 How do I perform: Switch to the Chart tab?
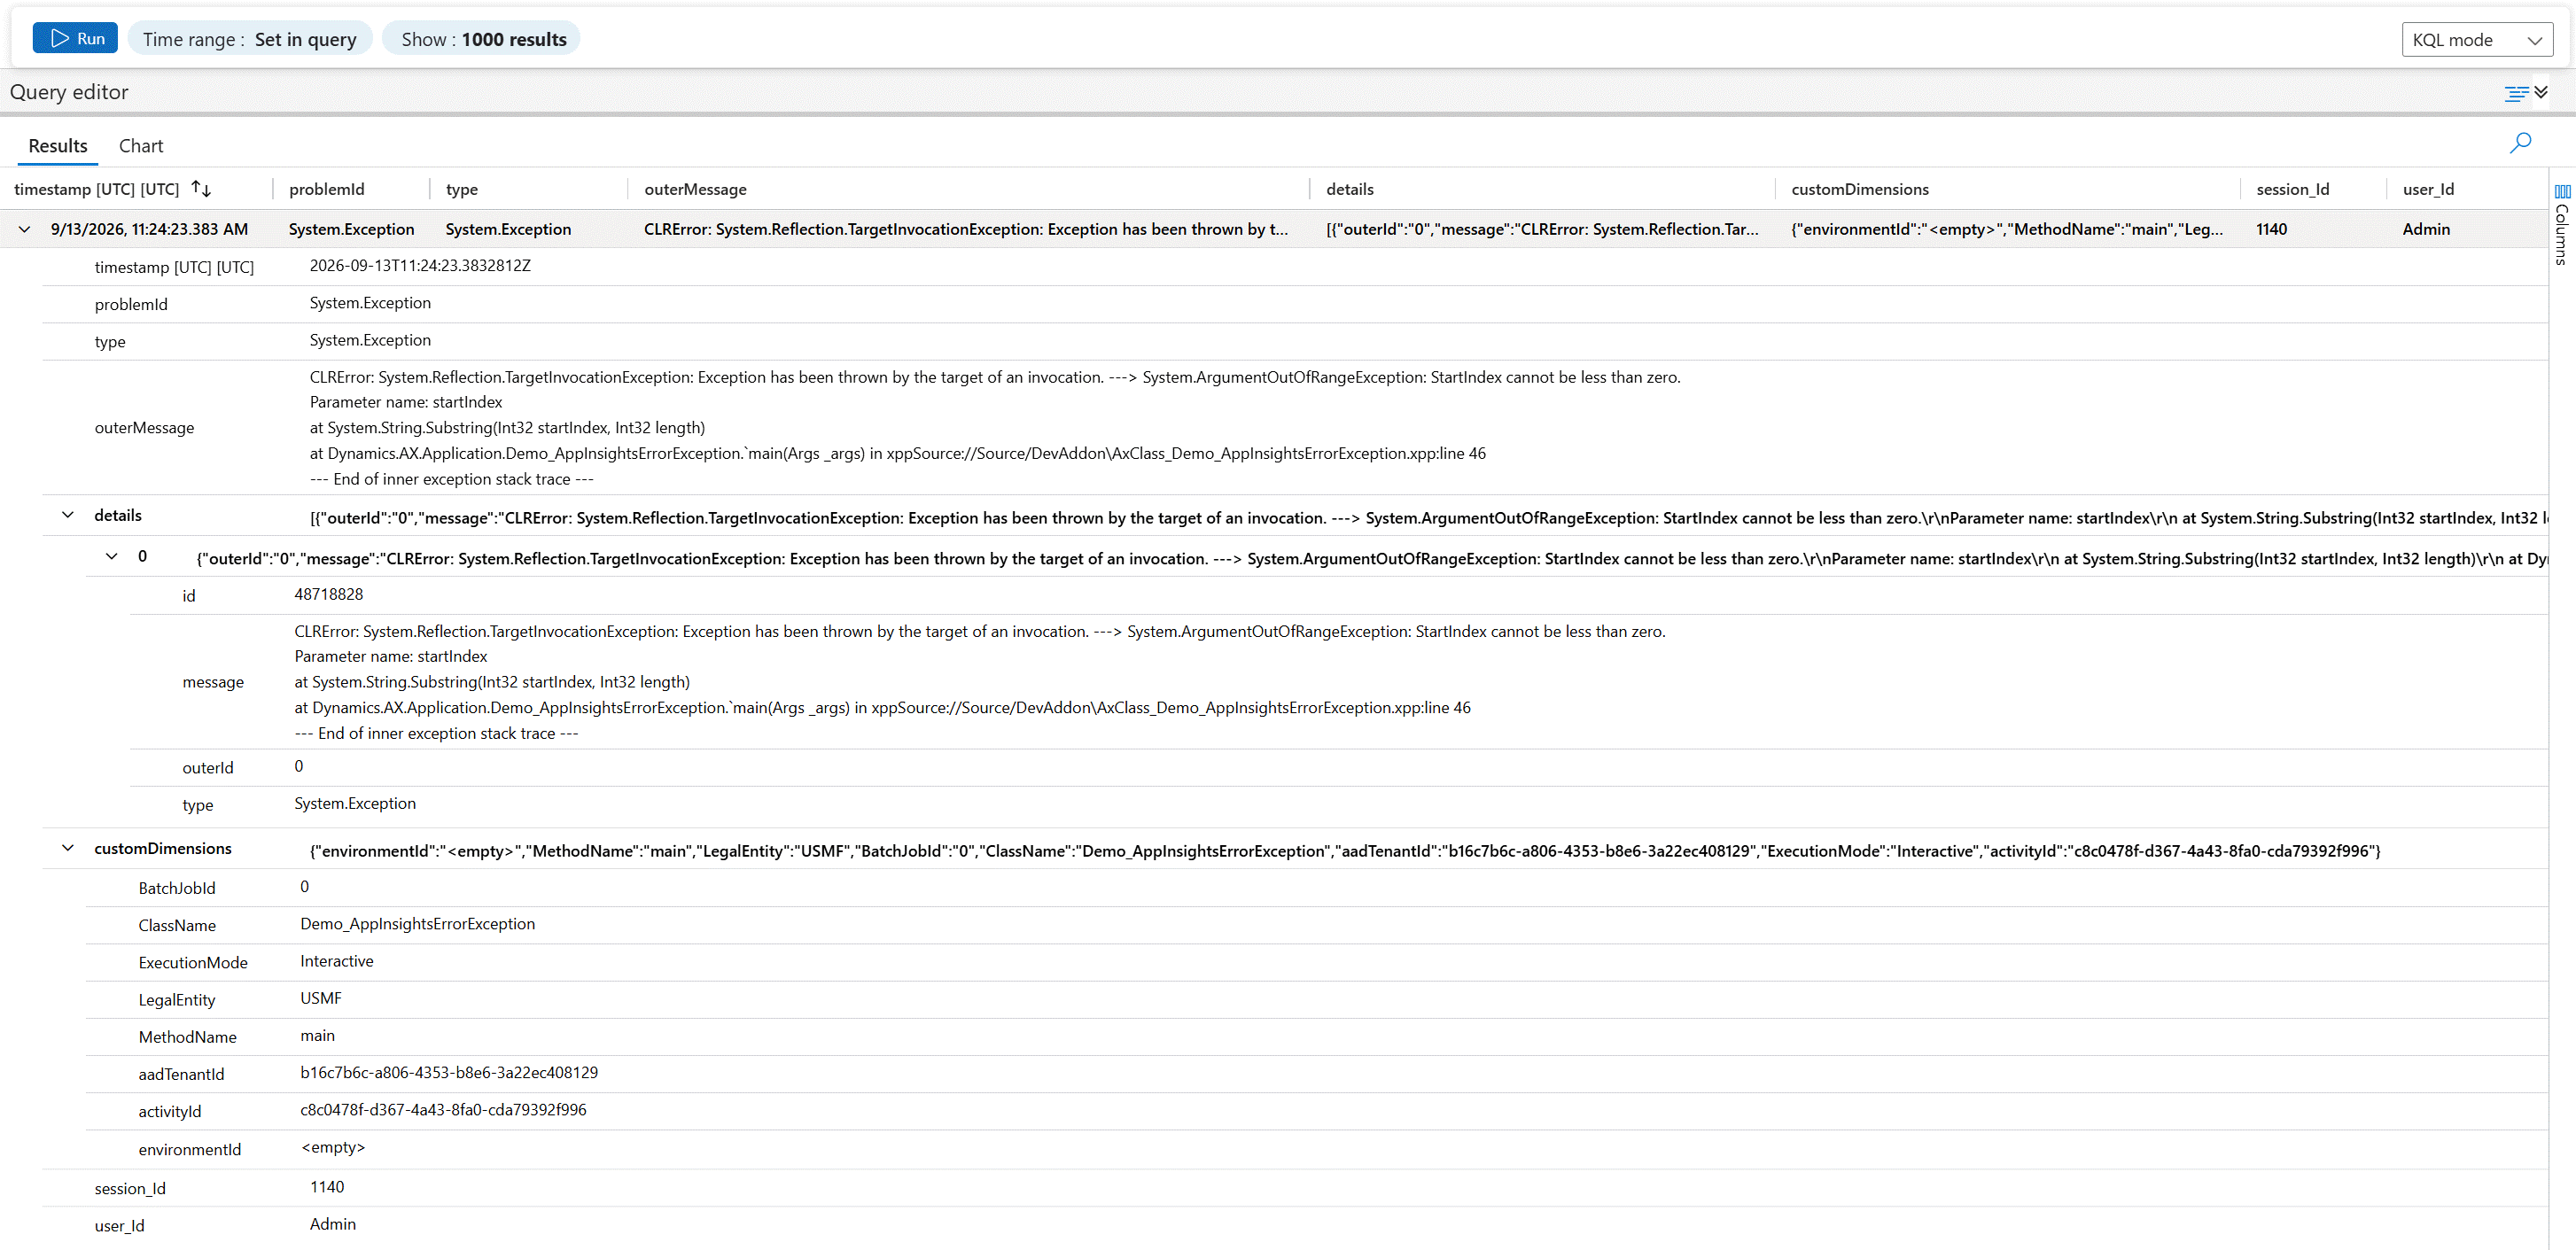[x=141, y=146]
